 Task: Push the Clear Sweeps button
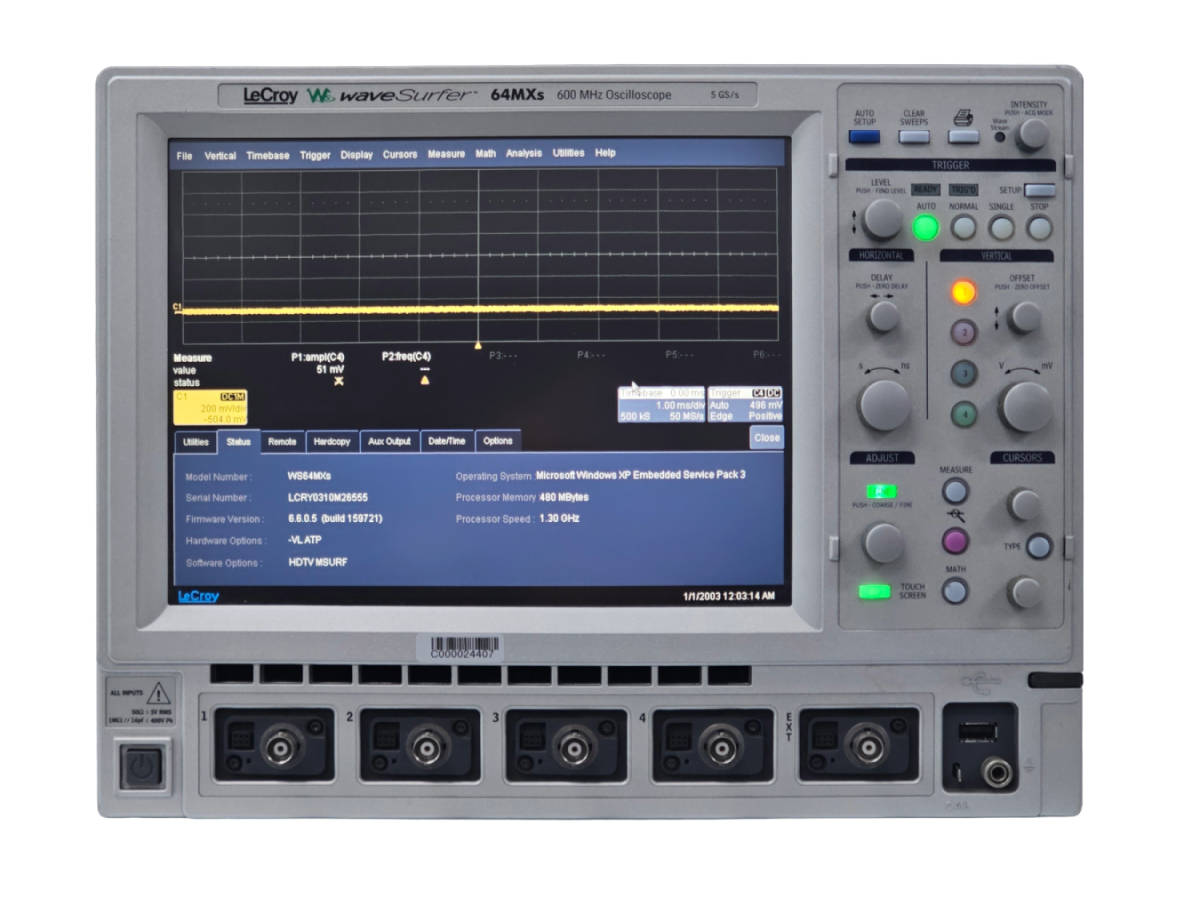(x=914, y=137)
